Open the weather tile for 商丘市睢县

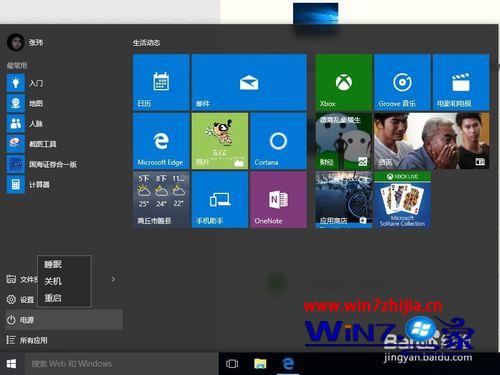[x=161, y=200]
